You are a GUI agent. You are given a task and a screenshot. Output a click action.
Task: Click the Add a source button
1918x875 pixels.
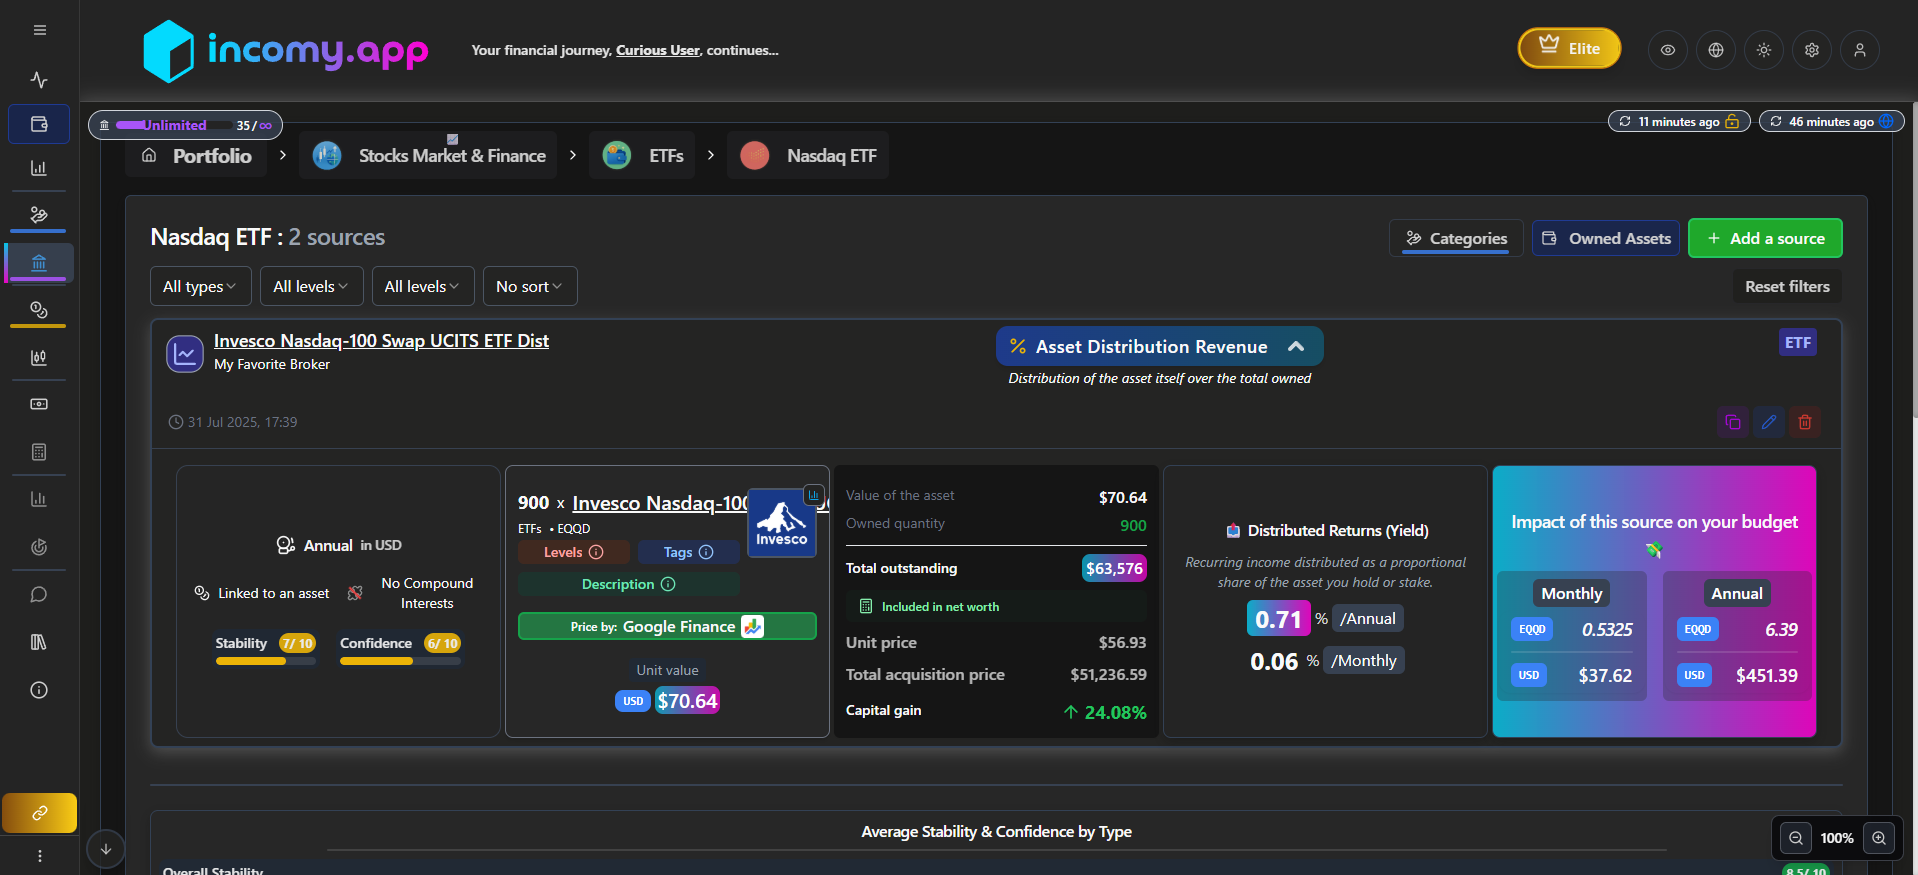[x=1765, y=238]
